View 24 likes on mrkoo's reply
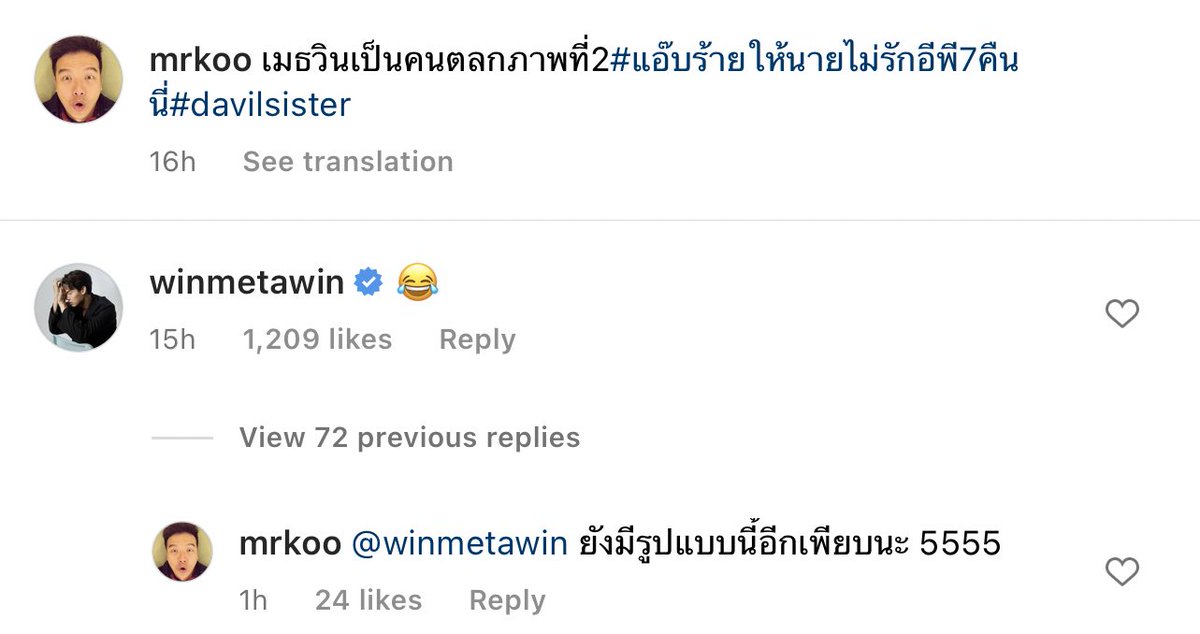This screenshot has width=1200, height=634. click(x=368, y=600)
